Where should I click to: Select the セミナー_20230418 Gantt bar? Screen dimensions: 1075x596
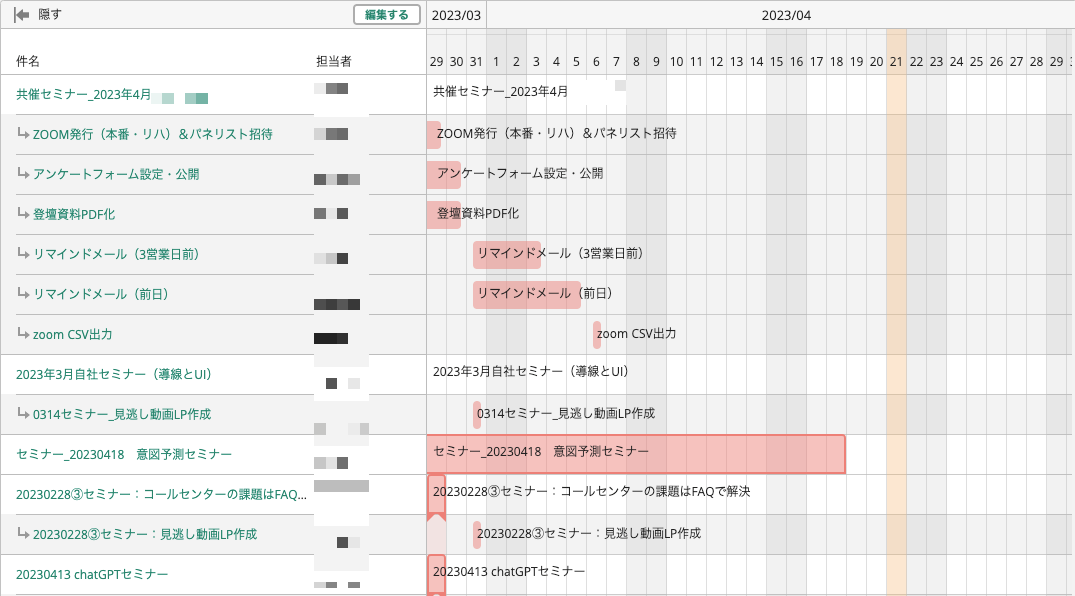(x=636, y=454)
